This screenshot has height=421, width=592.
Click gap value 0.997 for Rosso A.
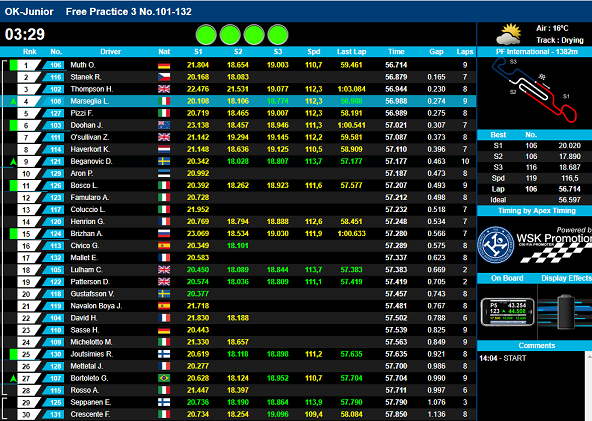tap(436, 390)
